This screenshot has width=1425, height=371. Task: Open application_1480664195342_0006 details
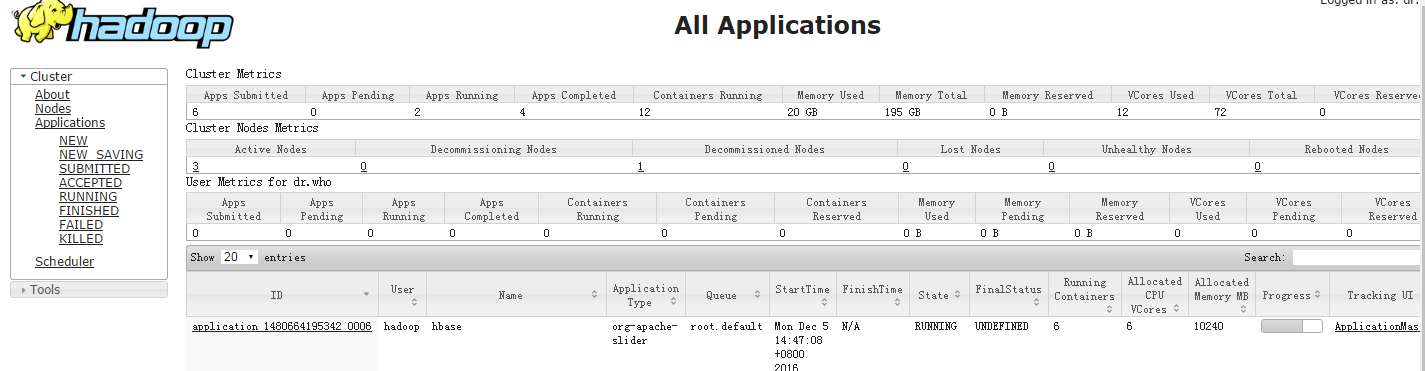pos(281,327)
